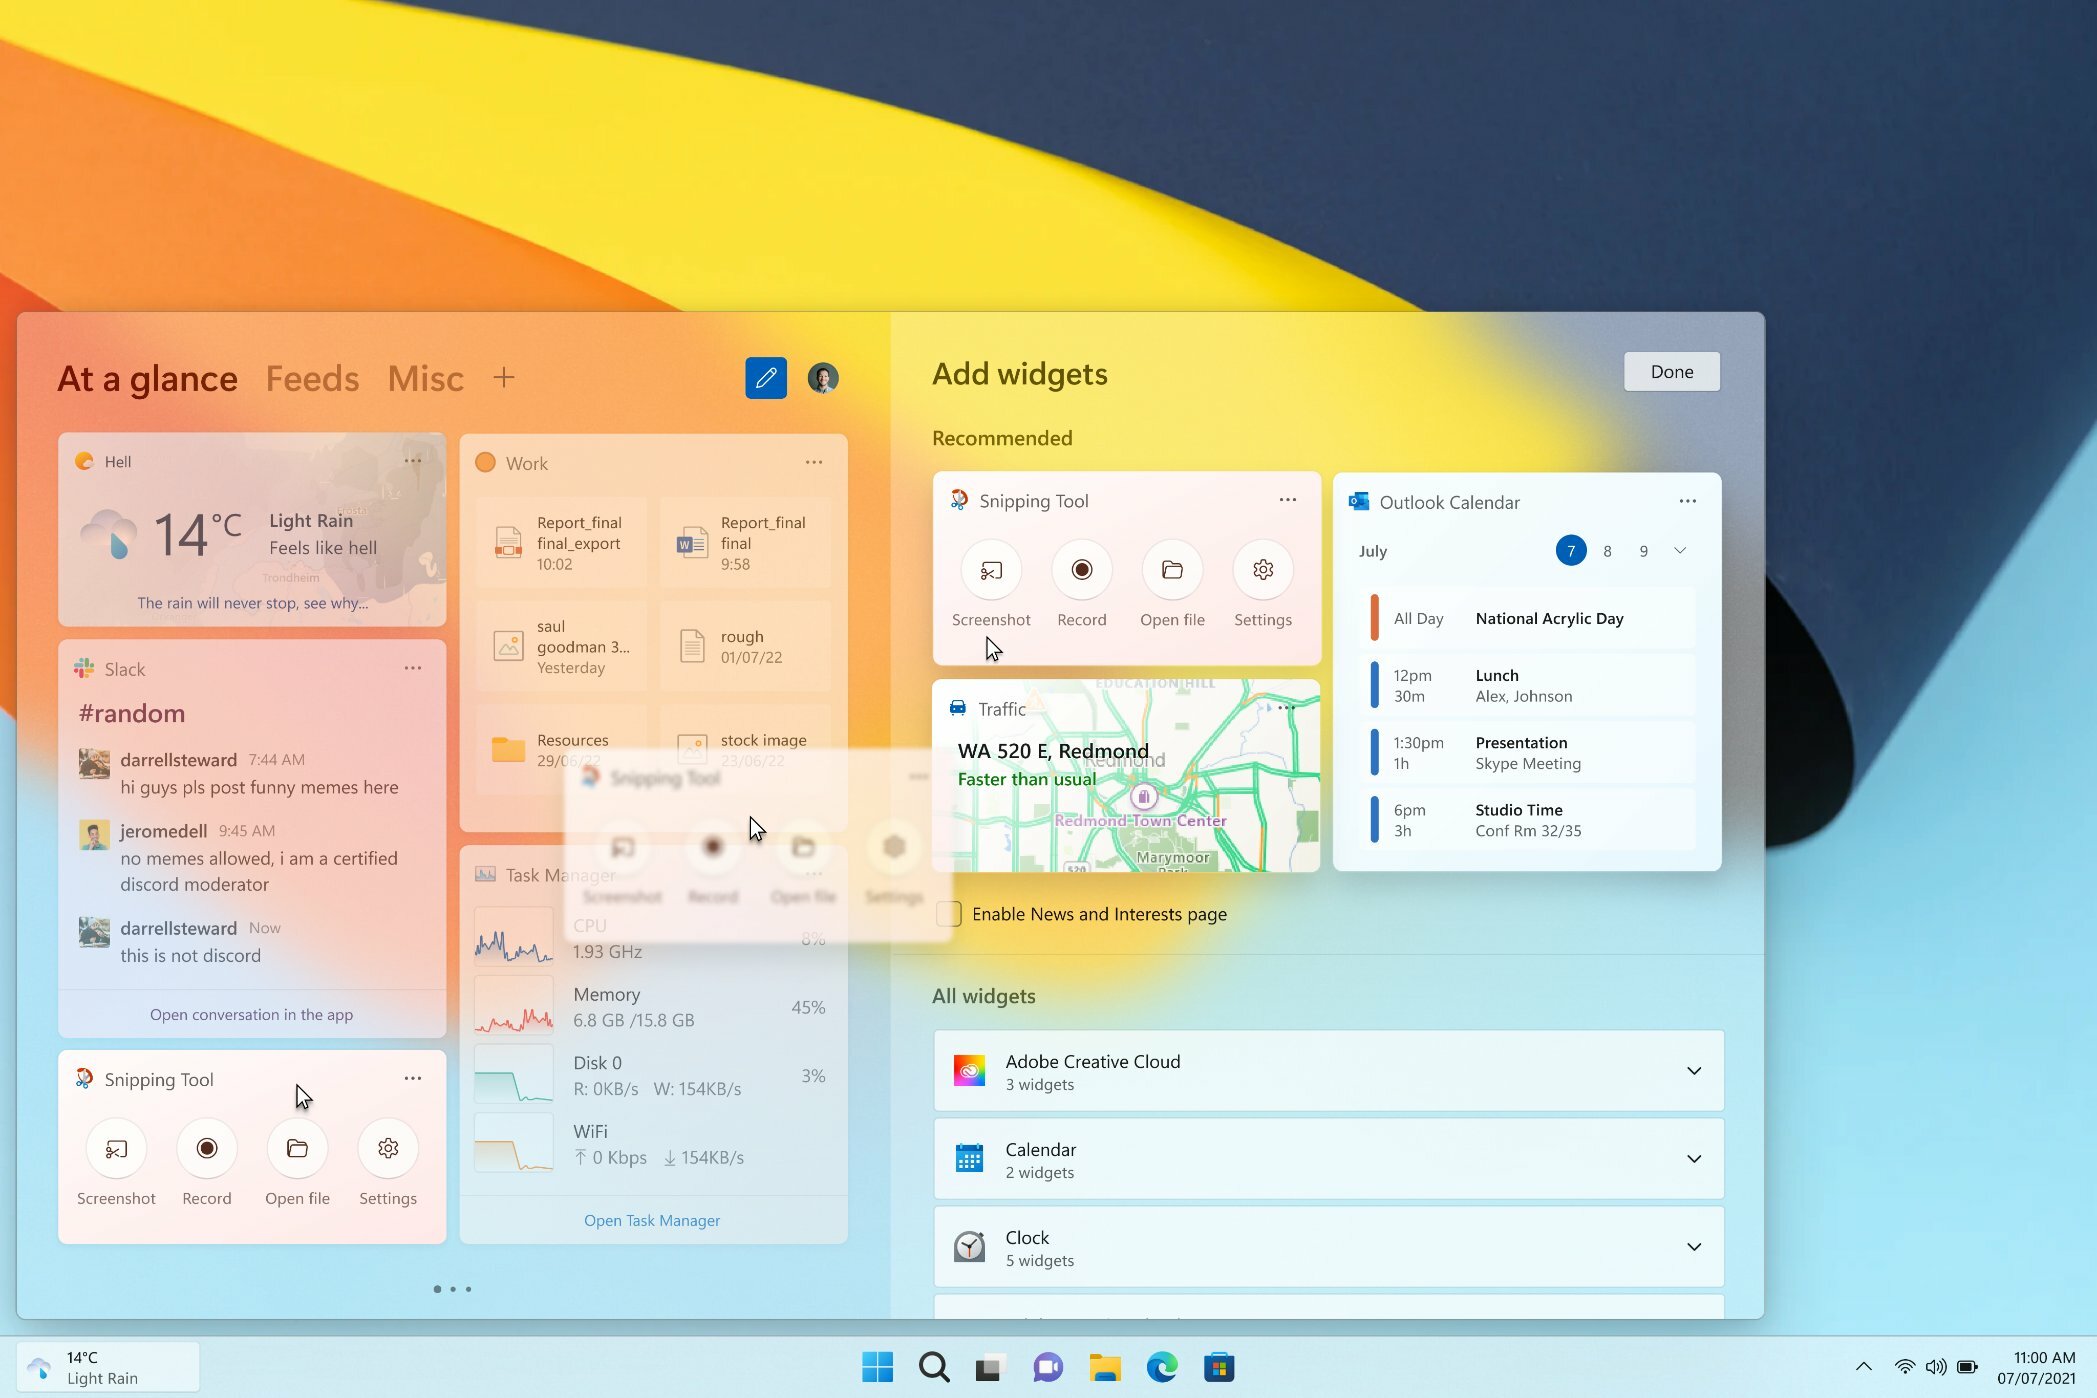This screenshot has height=1398, width=2097.
Task: Click Screenshot icon in bottom-left Snipping Tool widget
Action: pos(116,1149)
